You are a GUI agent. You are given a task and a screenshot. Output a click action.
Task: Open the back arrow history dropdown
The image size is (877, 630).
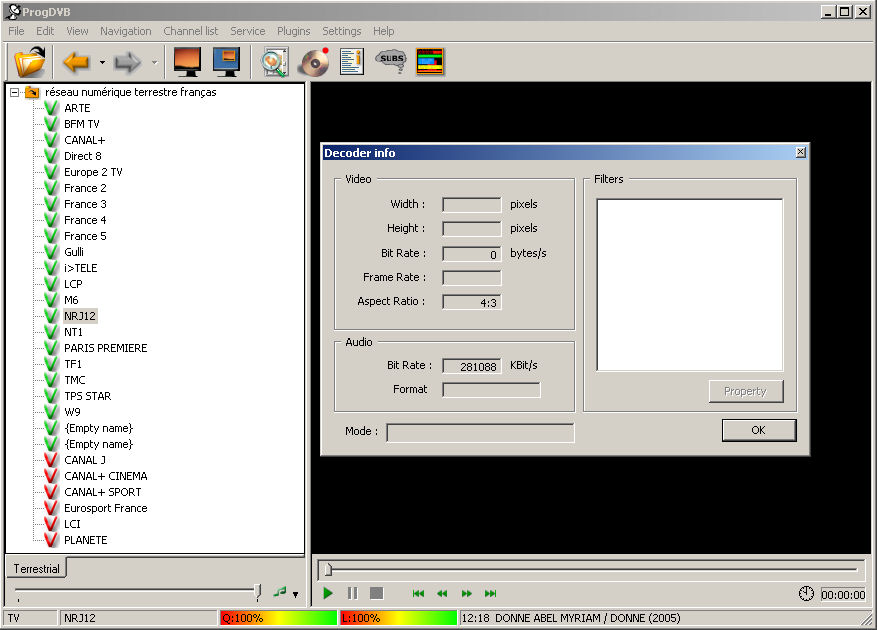click(102, 62)
